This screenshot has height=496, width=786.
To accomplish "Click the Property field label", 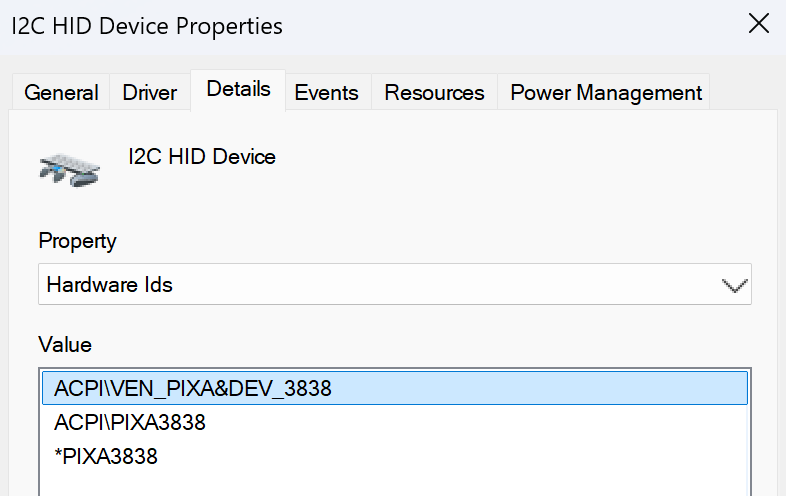I will (x=77, y=241).
